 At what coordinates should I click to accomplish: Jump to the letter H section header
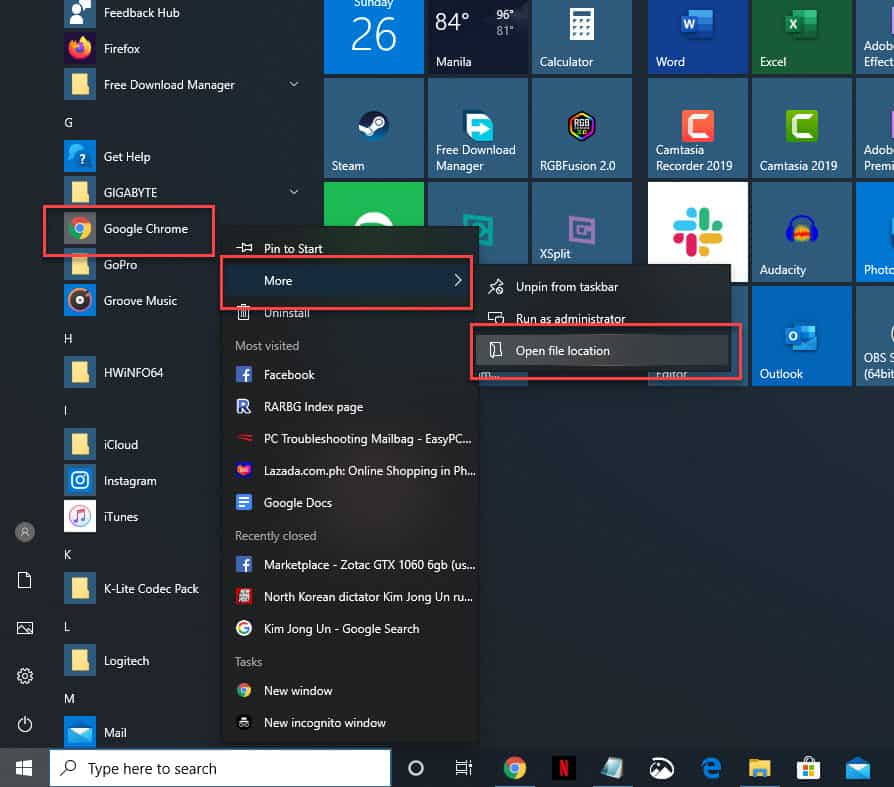[x=68, y=339]
